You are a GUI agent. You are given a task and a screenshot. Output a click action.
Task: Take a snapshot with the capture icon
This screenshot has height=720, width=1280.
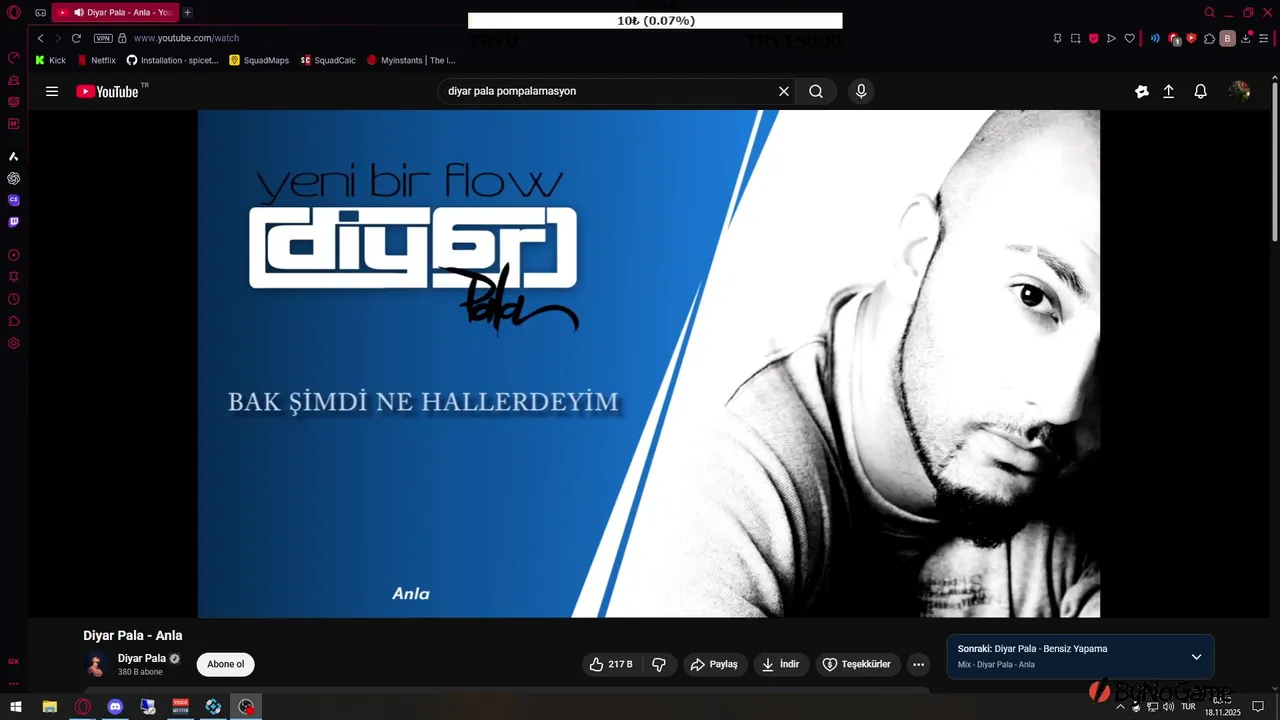1075,38
